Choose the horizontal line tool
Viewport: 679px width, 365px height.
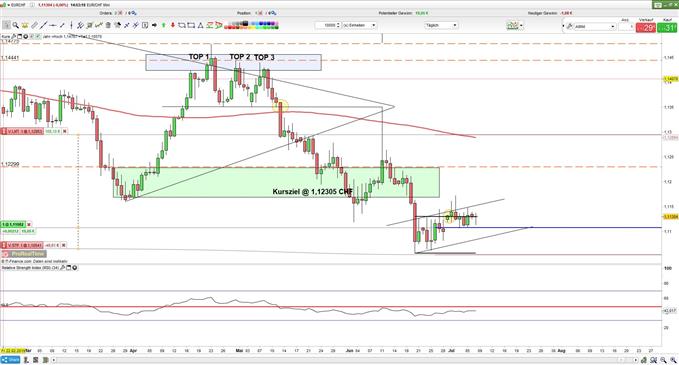click(x=53, y=26)
